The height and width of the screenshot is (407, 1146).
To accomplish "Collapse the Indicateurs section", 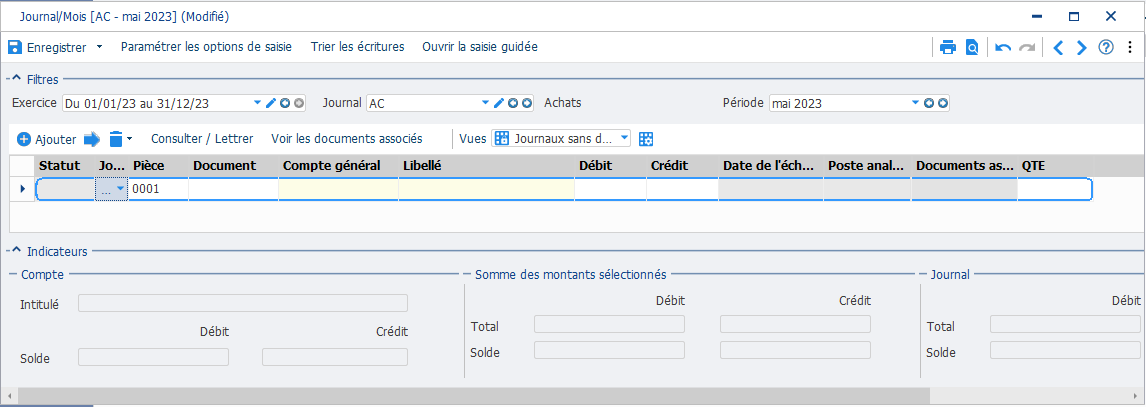I will pyautogui.click(x=17, y=251).
